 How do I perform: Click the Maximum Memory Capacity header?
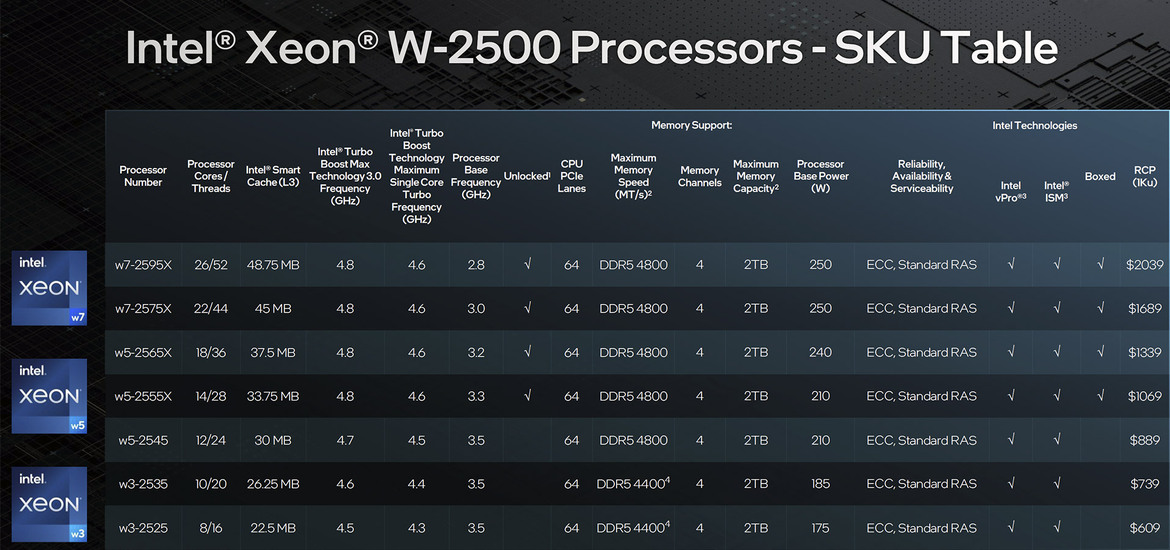pyautogui.click(x=756, y=176)
